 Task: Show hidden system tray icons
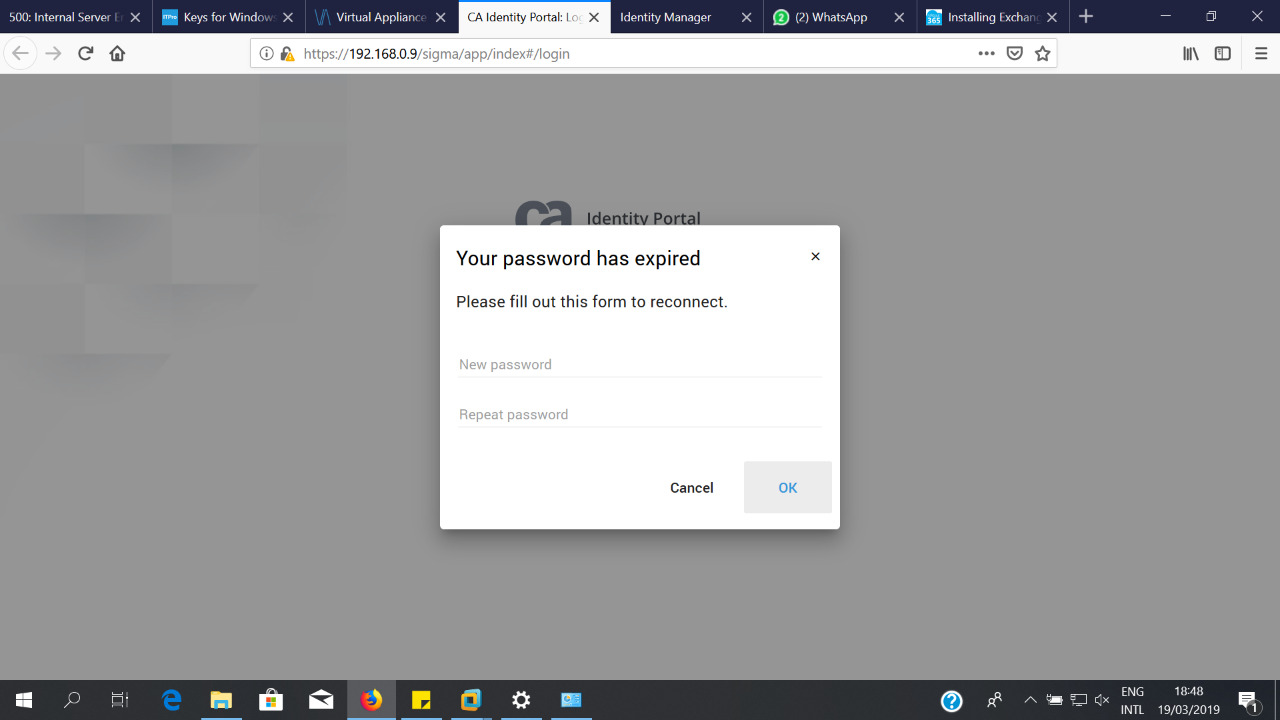coord(1030,700)
